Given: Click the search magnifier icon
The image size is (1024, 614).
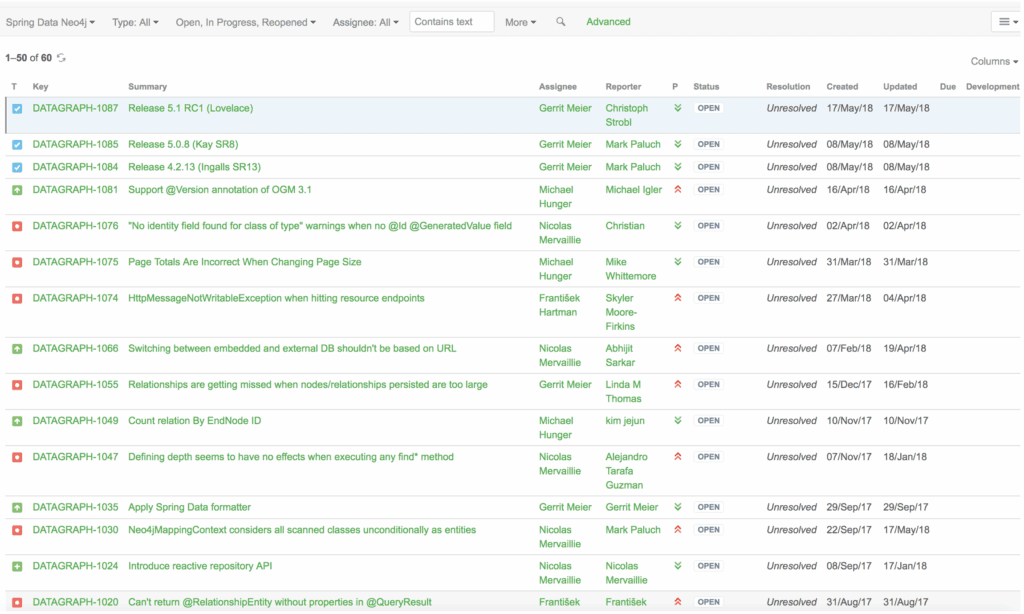Looking at the screenshot, I should 560,22.
